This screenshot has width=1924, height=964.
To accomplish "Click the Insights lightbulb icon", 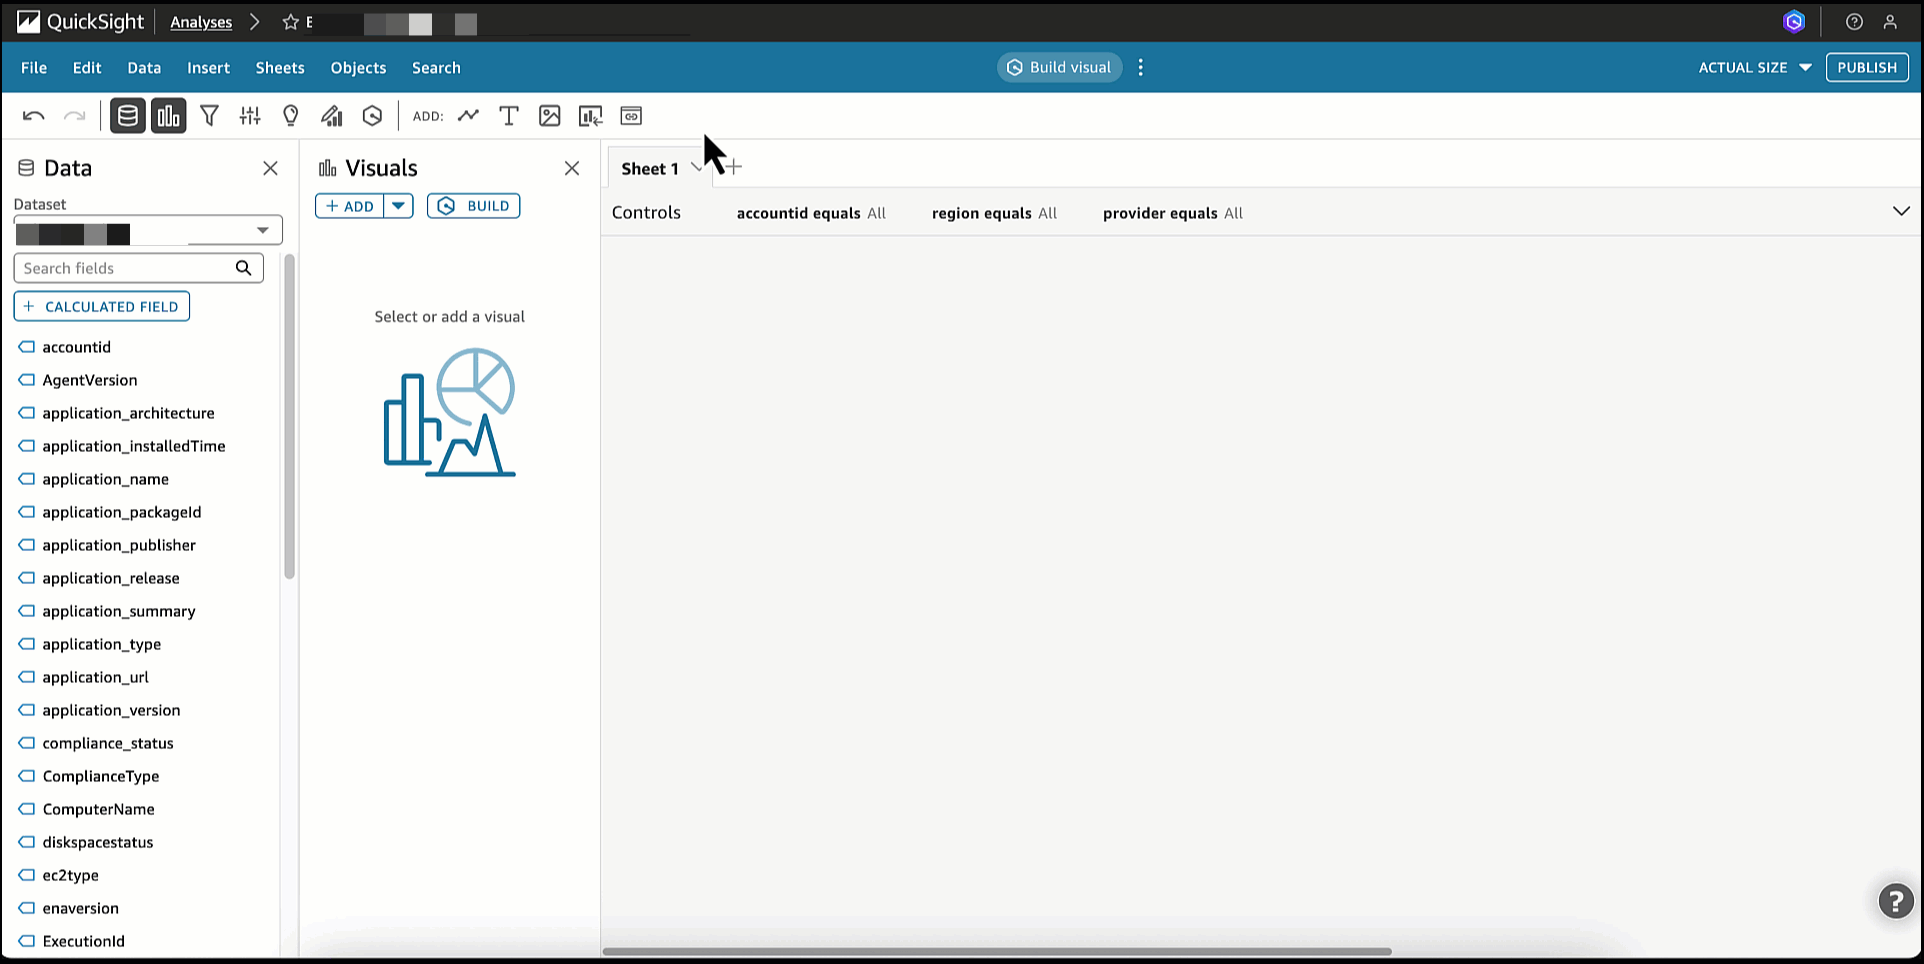I will pos(291,116).
